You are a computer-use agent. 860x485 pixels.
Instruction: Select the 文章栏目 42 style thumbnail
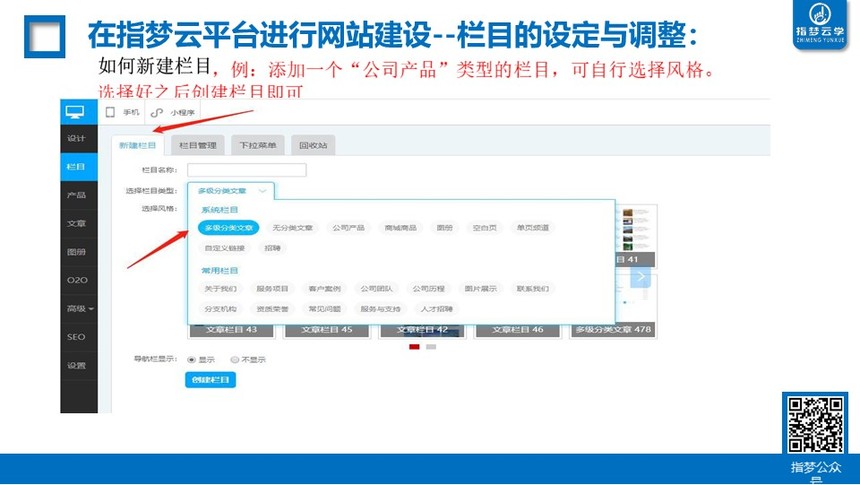click(422, 330)
